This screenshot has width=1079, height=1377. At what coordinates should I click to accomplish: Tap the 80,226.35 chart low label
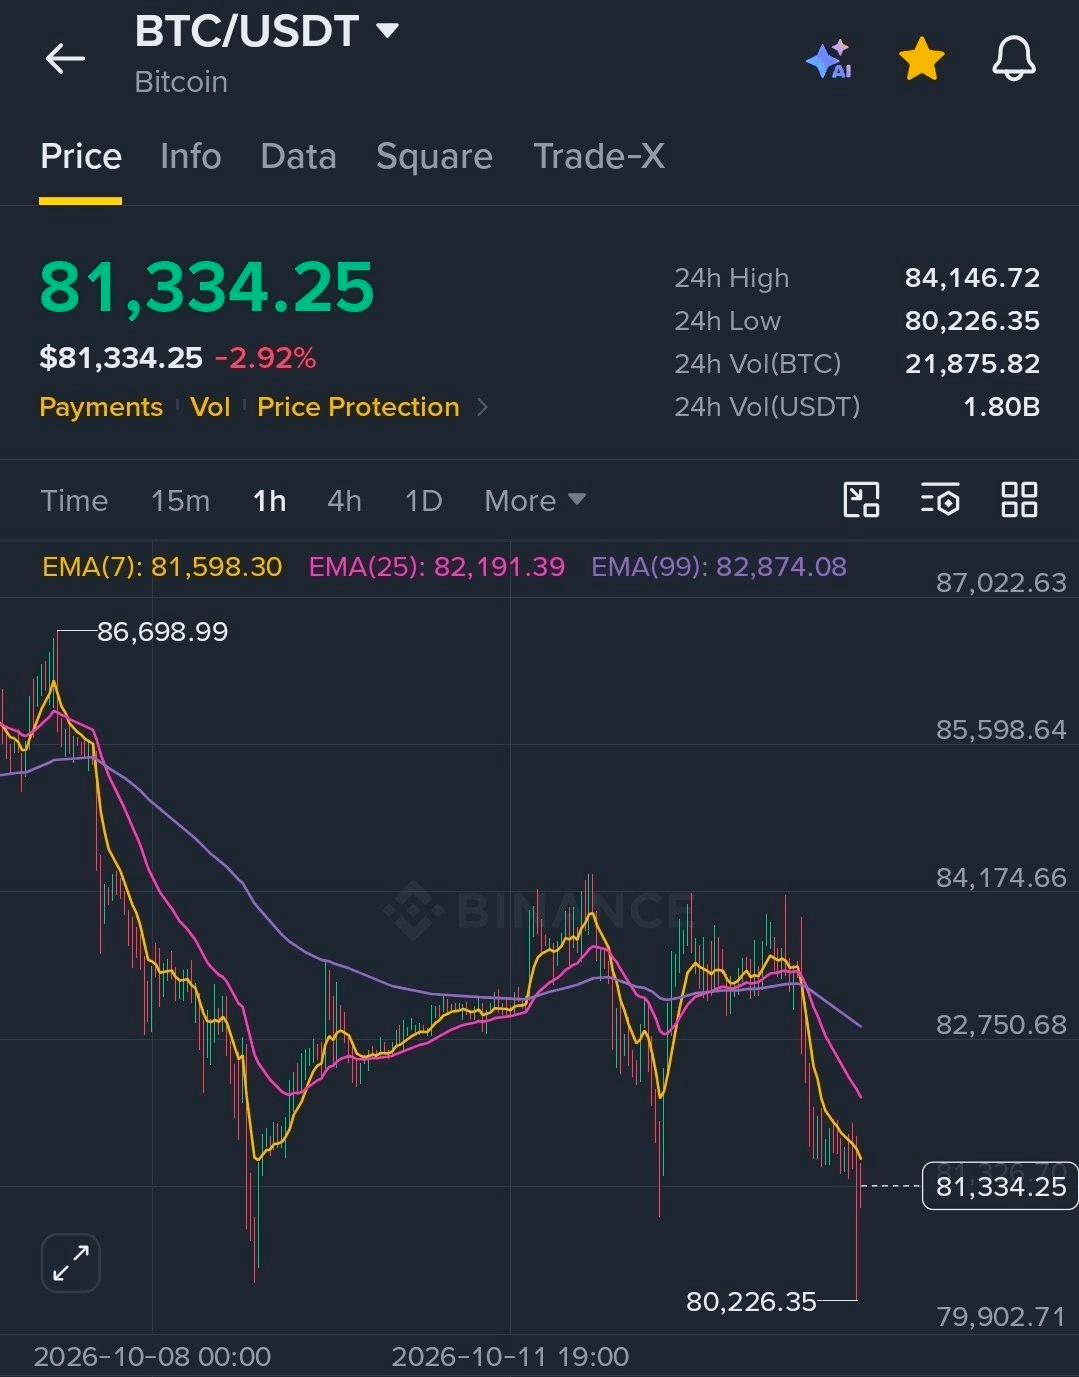pos(751,1301)
